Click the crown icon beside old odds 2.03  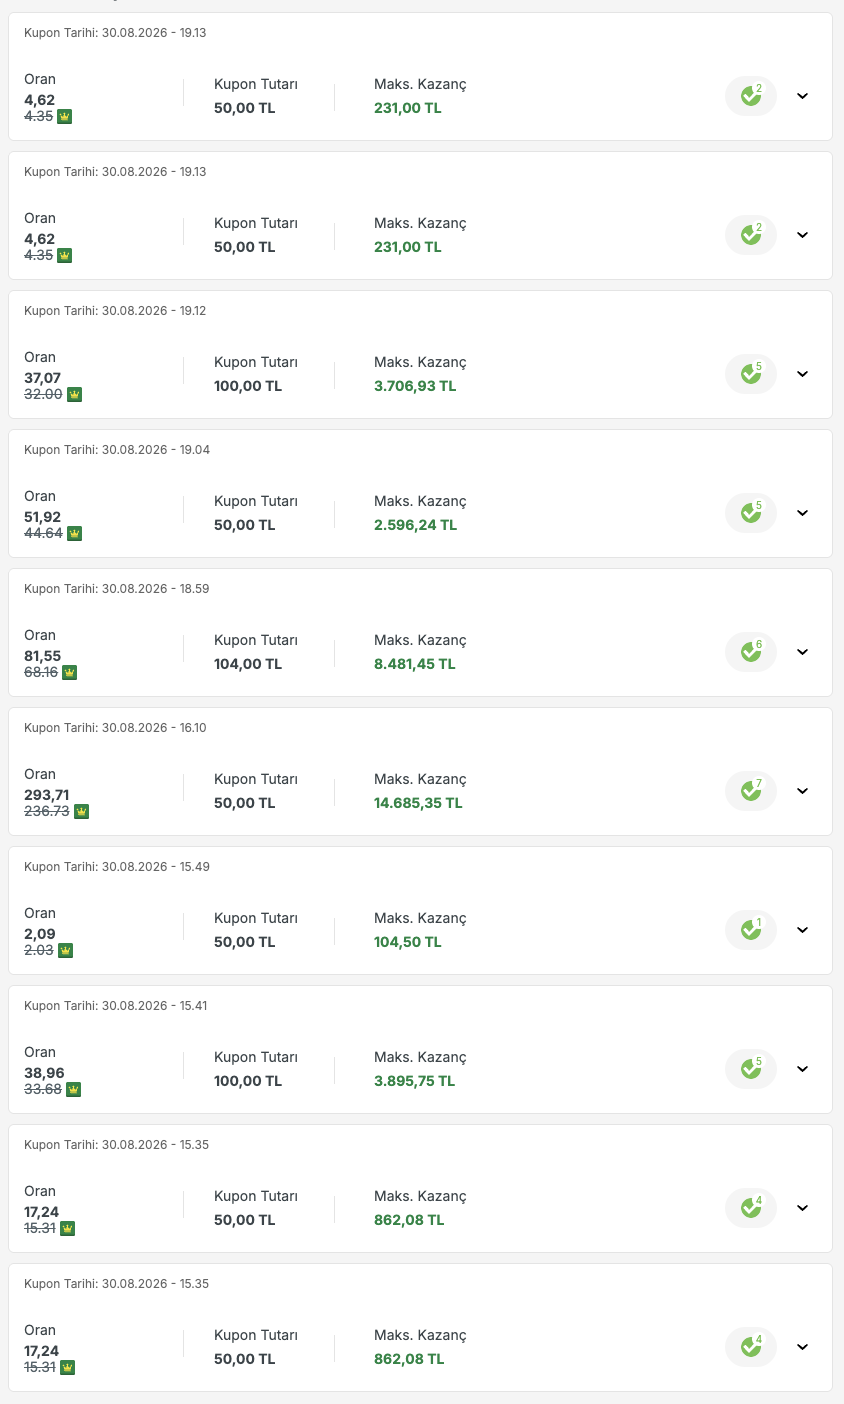pos(65,950)
